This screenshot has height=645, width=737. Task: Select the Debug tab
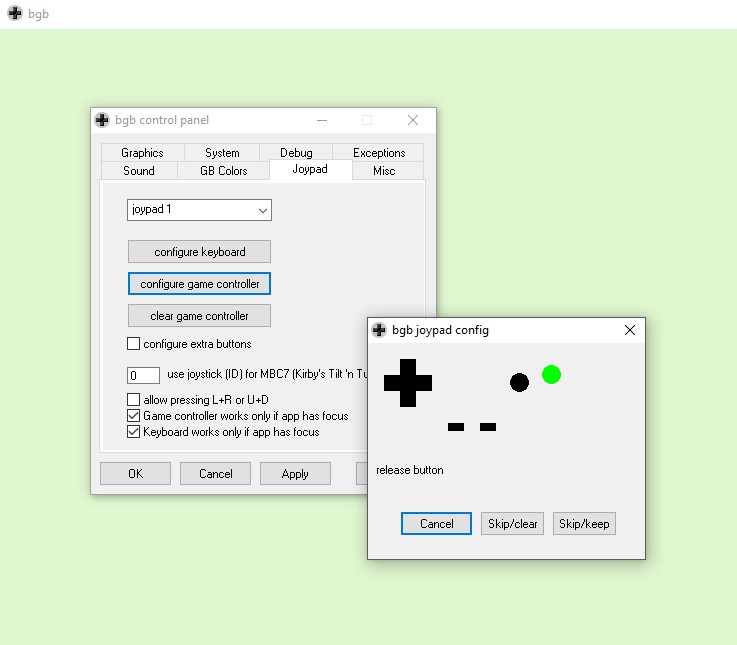(296, 153)
